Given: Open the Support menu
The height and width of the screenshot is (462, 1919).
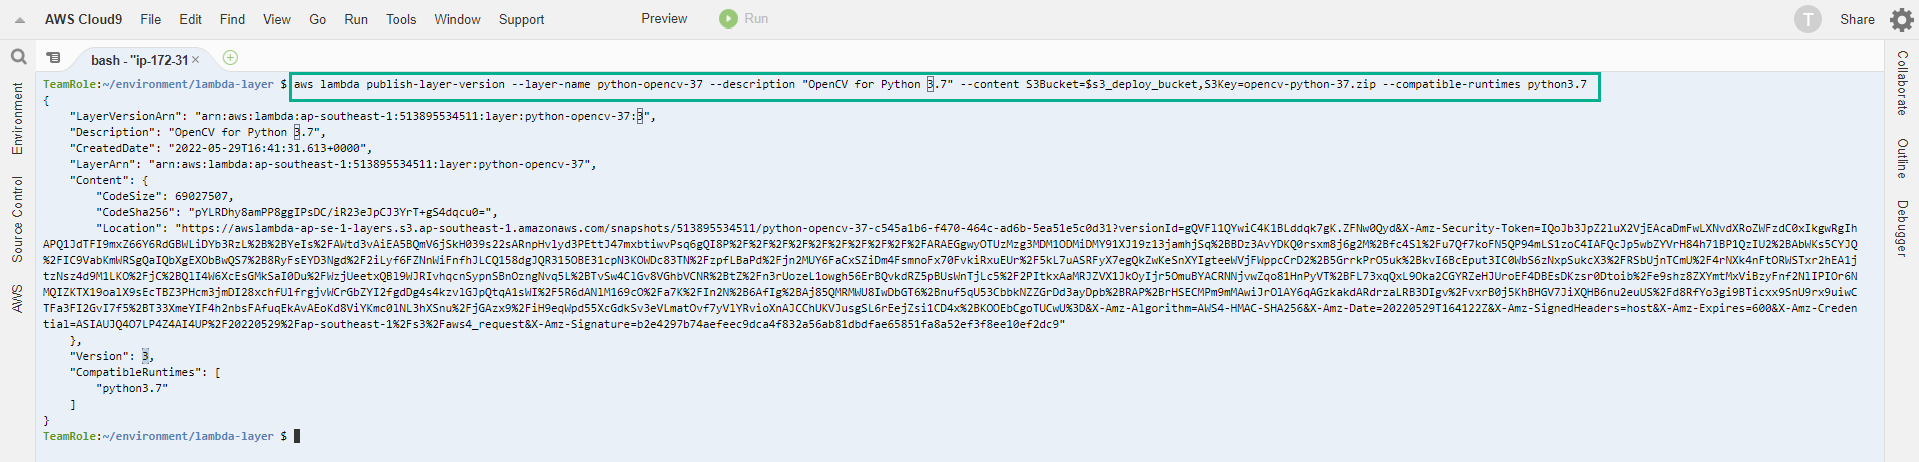Looking at the screenshot, I should (x=521, y=19).
